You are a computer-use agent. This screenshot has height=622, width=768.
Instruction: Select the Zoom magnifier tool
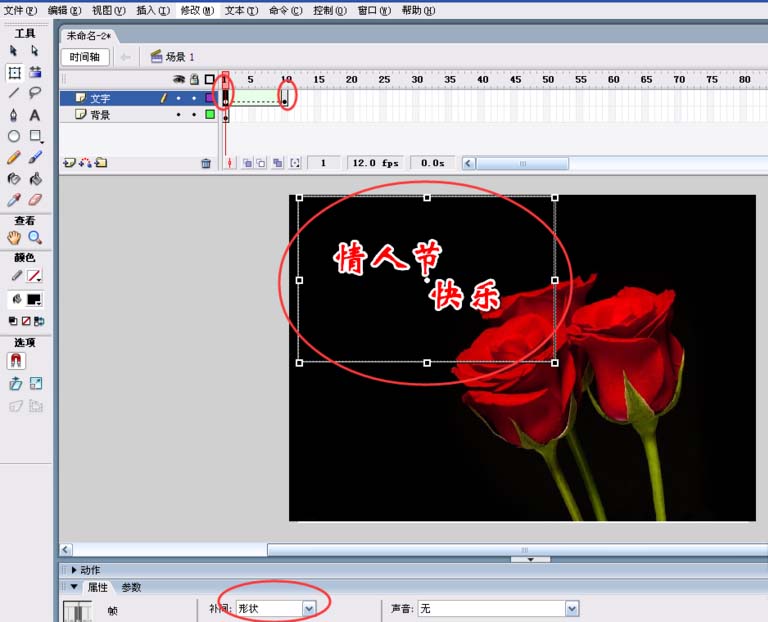click(35, 238)
